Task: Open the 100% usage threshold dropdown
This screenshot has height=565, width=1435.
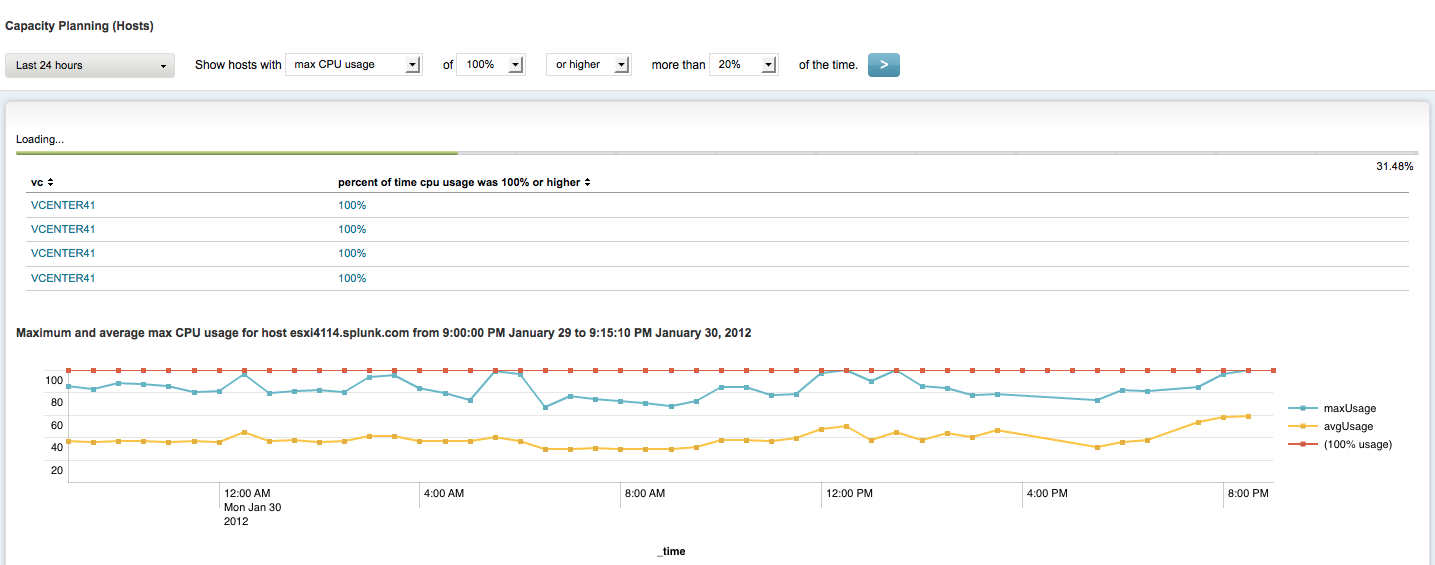Action: 490,65
